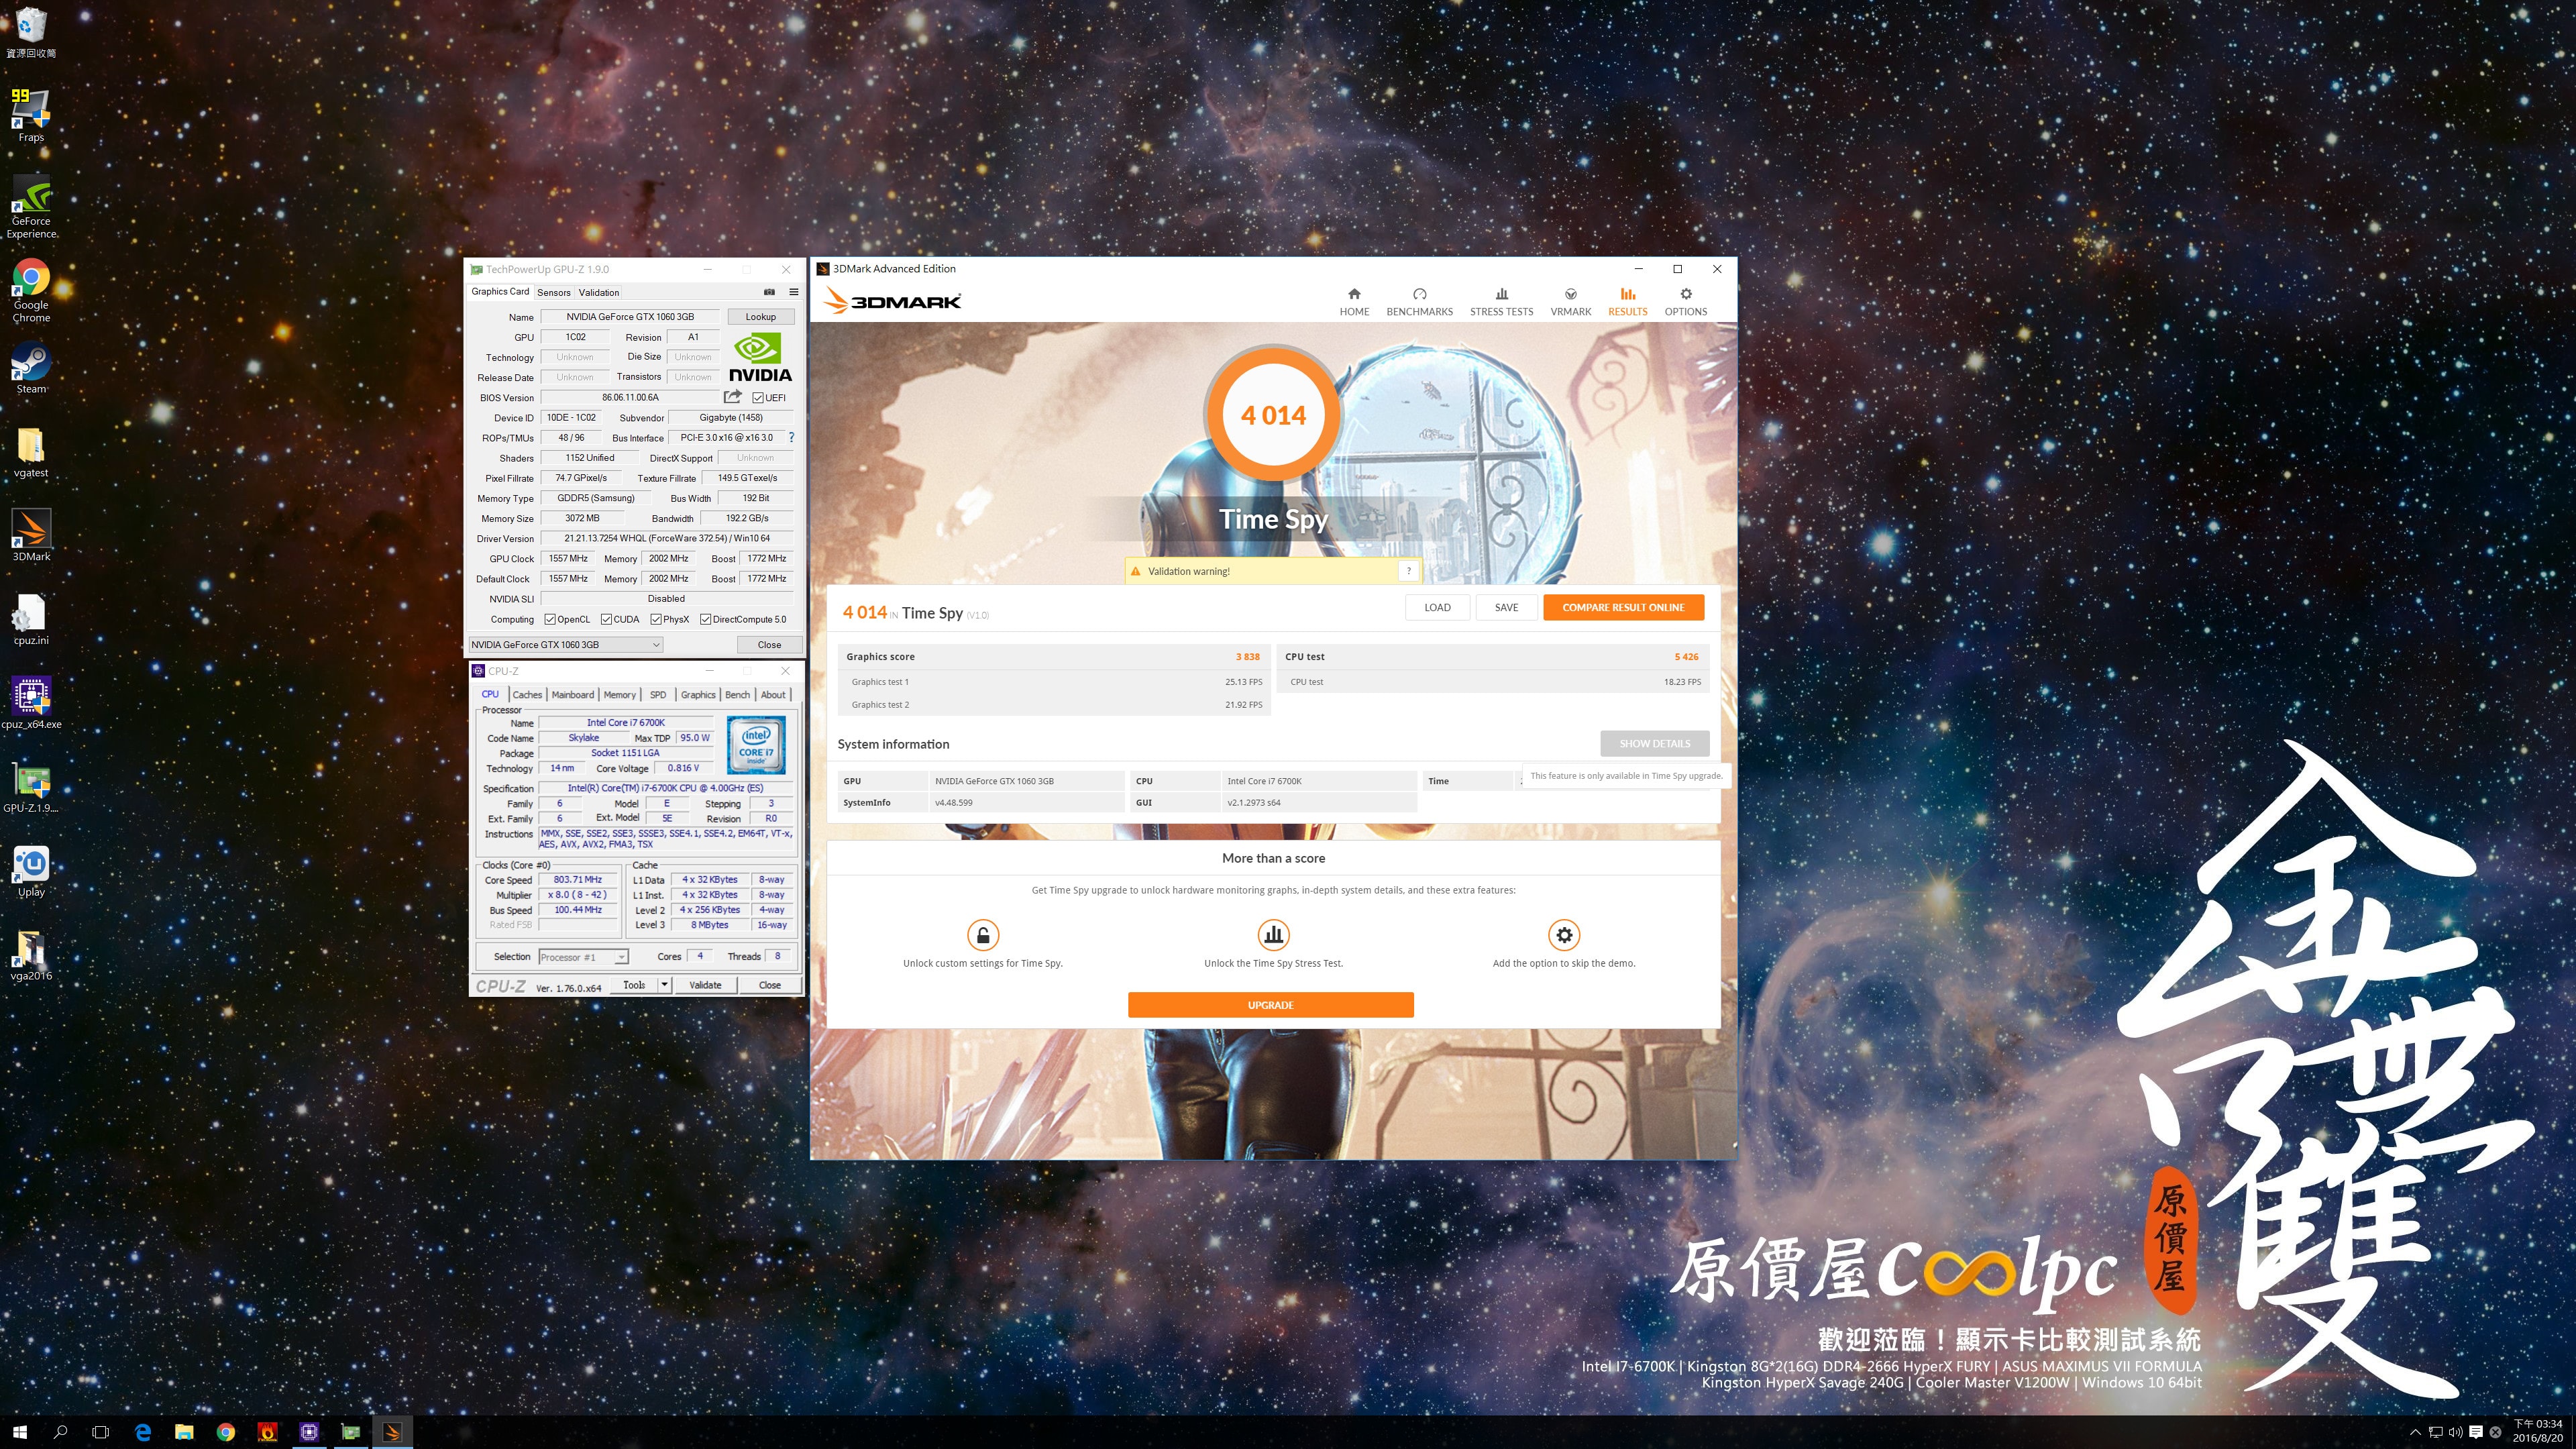Open the Recycle Bin desktop icon

(x=31, y=31)
